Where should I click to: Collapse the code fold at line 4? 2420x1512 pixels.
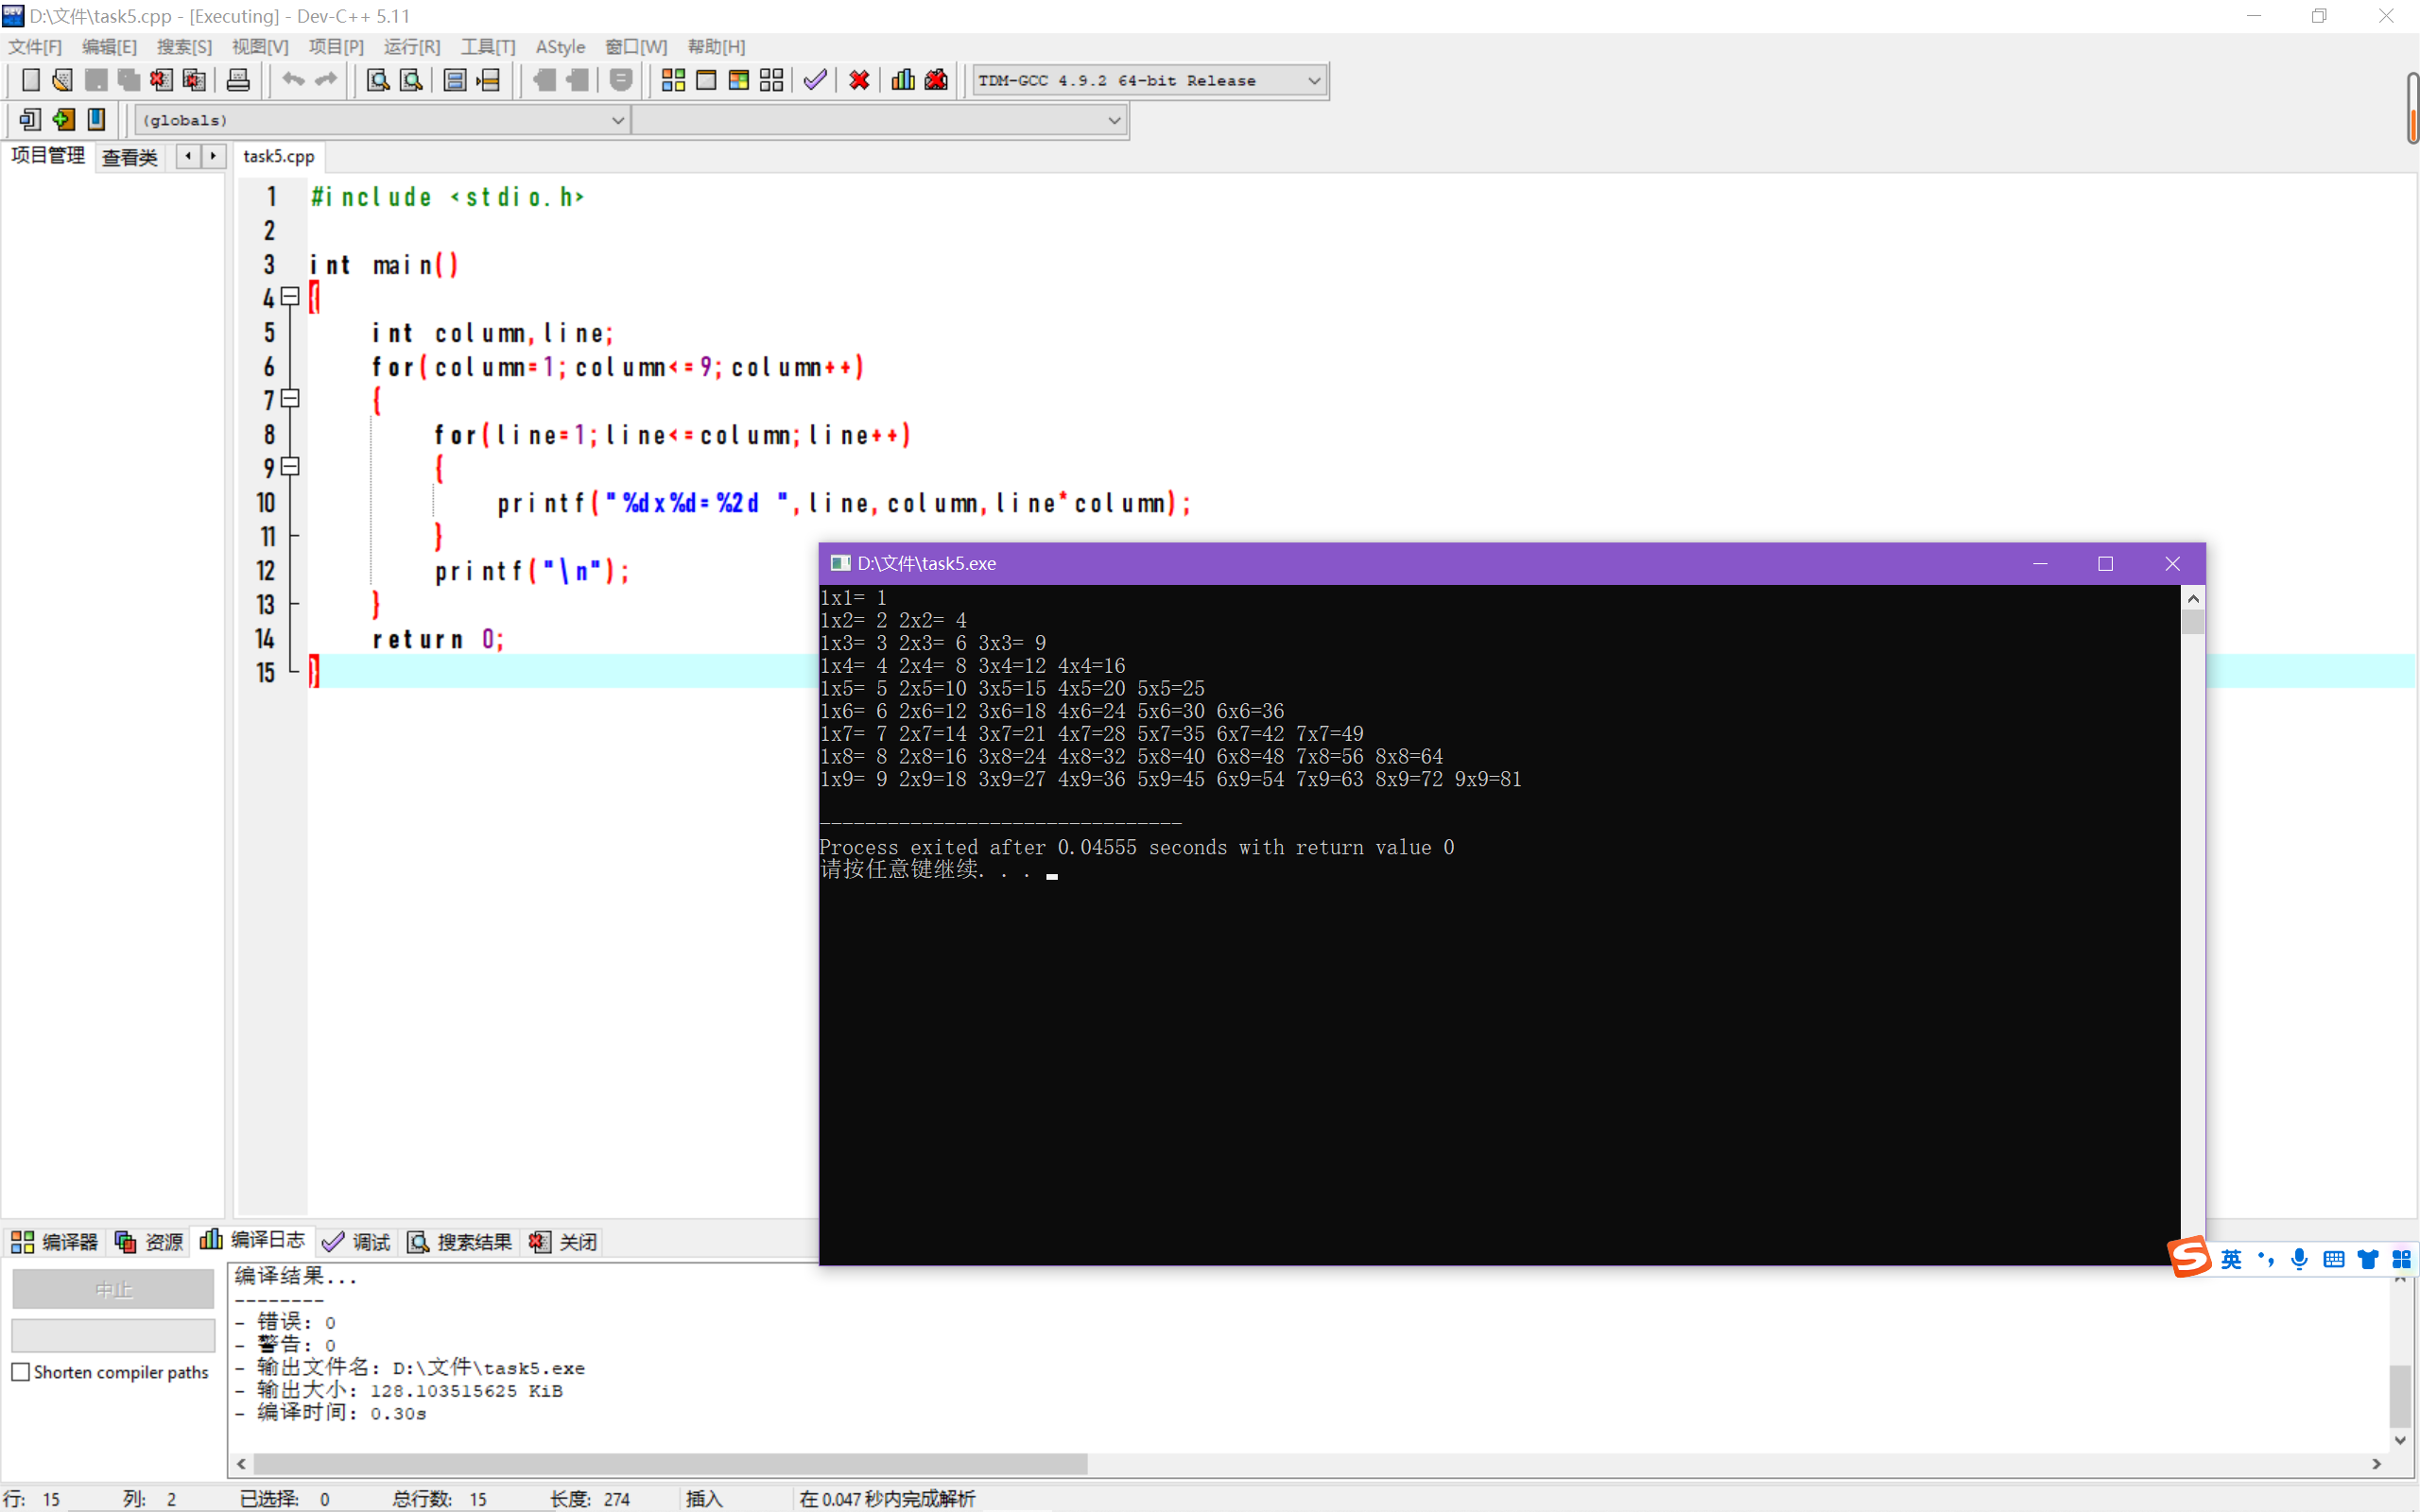290,296
